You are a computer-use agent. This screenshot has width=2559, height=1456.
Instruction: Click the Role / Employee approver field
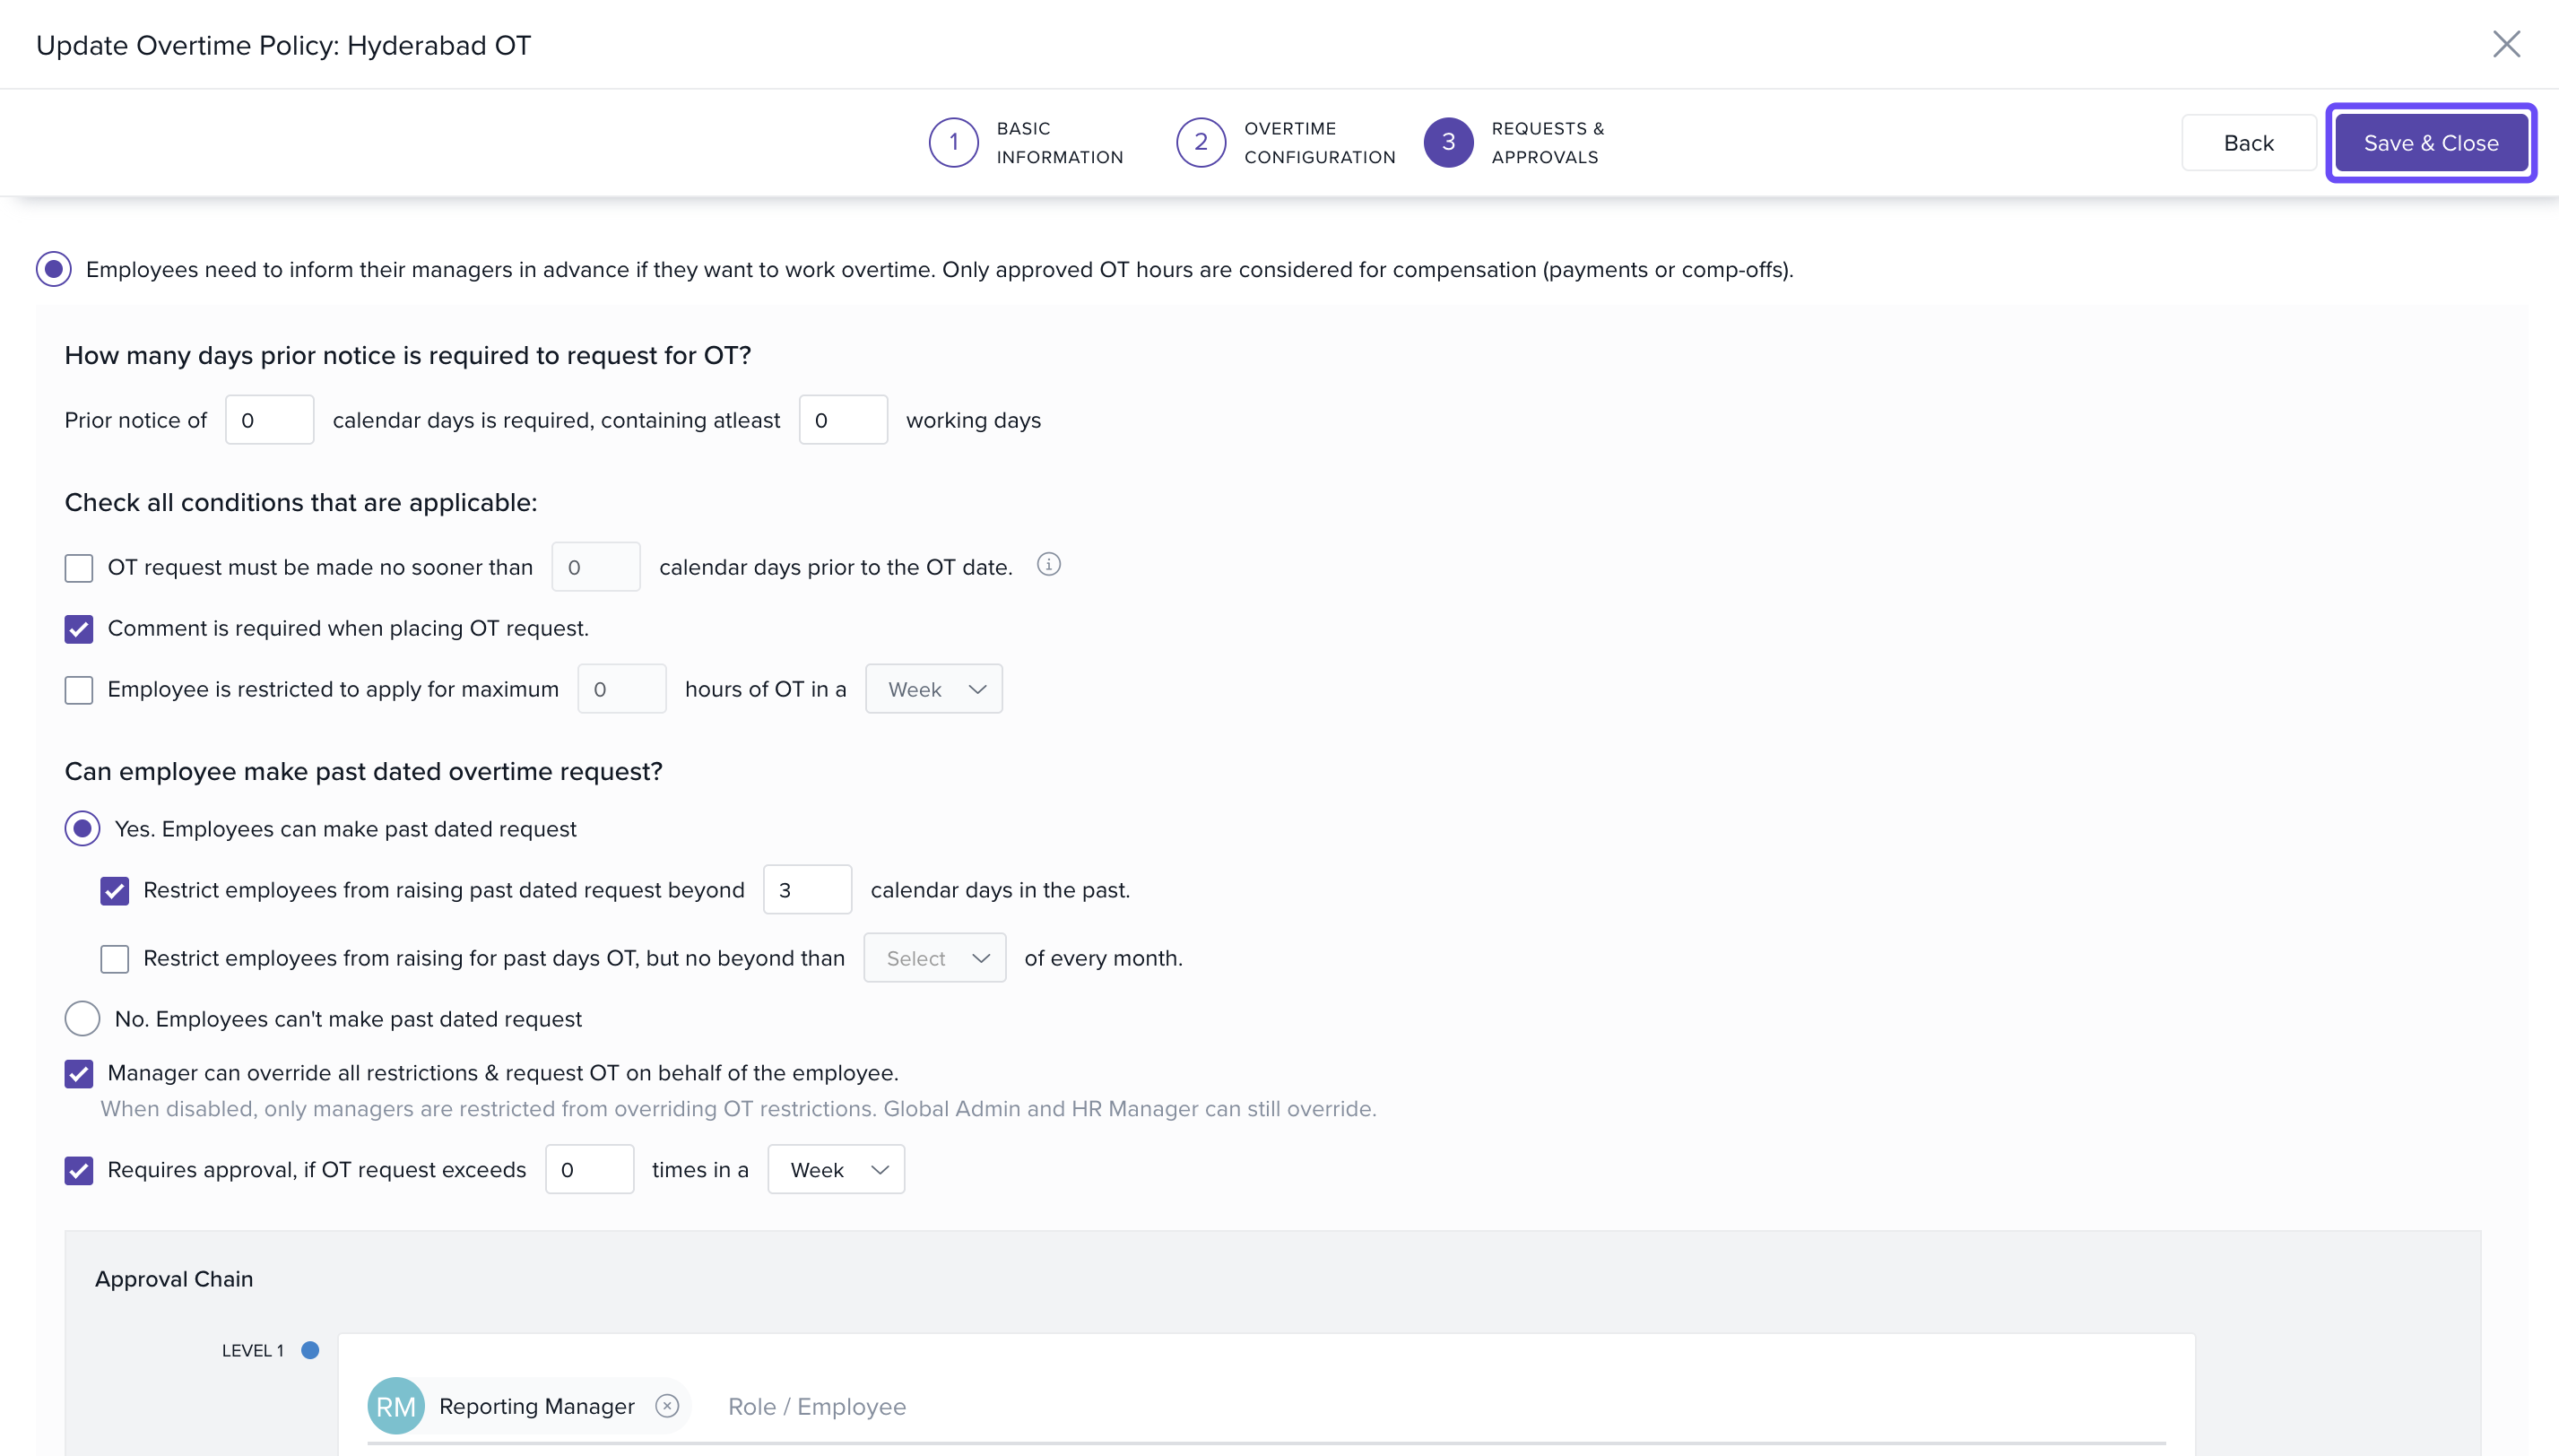816,1406
